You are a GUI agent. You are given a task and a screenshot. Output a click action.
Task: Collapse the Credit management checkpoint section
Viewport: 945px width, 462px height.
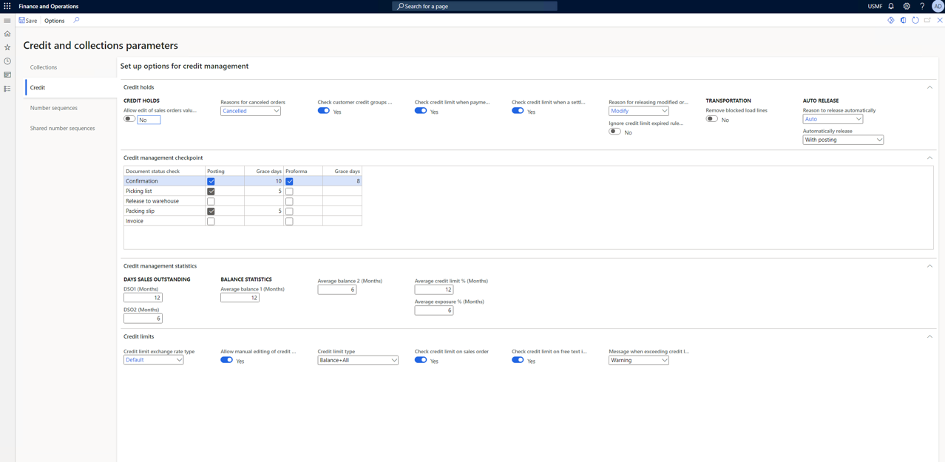(930, 158)
